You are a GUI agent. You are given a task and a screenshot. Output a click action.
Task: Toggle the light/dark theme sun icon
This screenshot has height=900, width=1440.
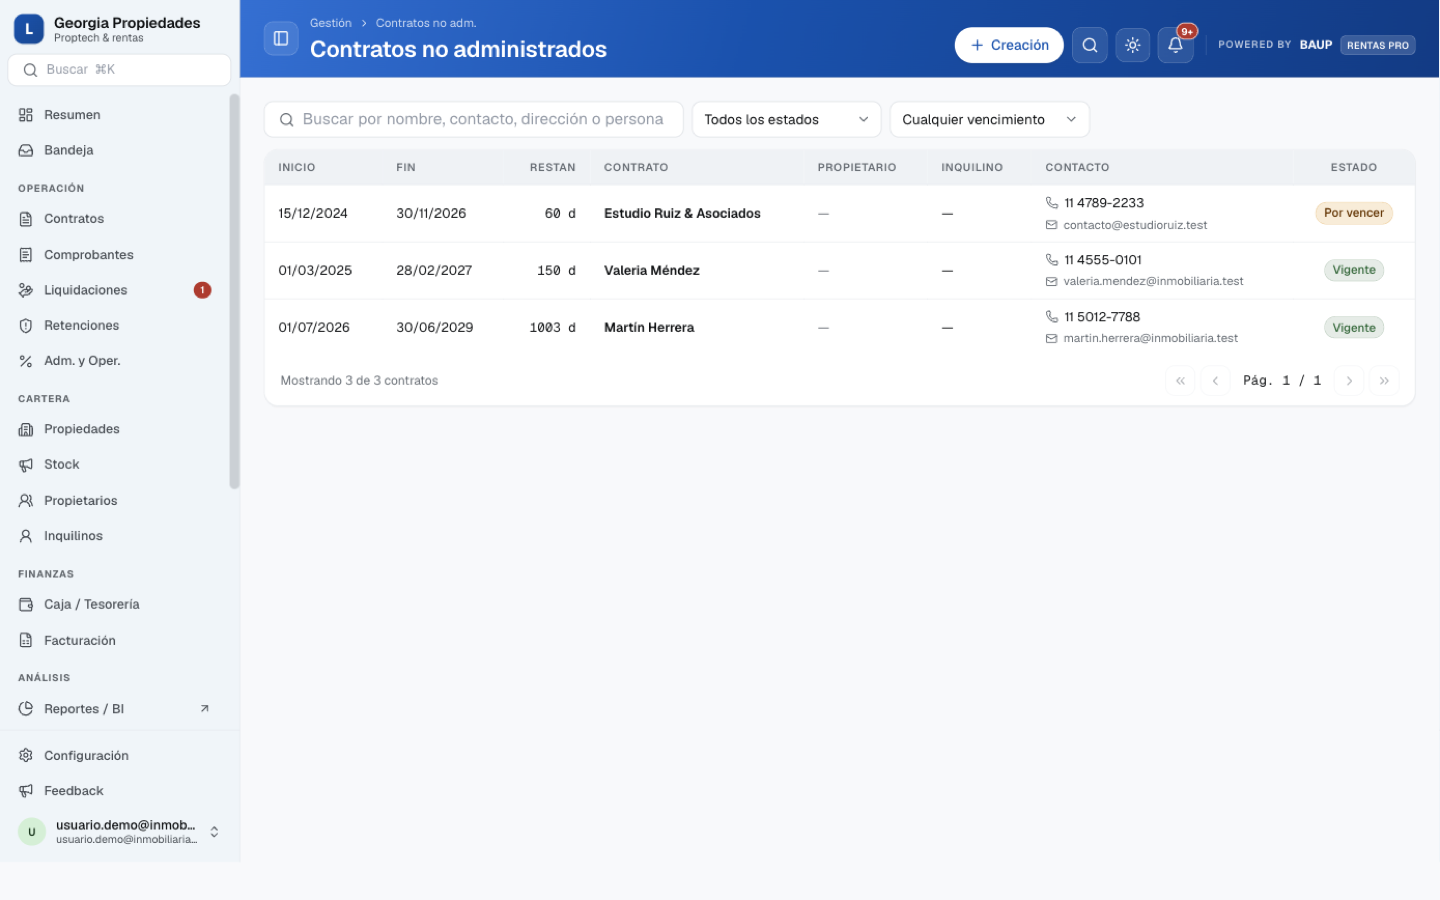1132,45
